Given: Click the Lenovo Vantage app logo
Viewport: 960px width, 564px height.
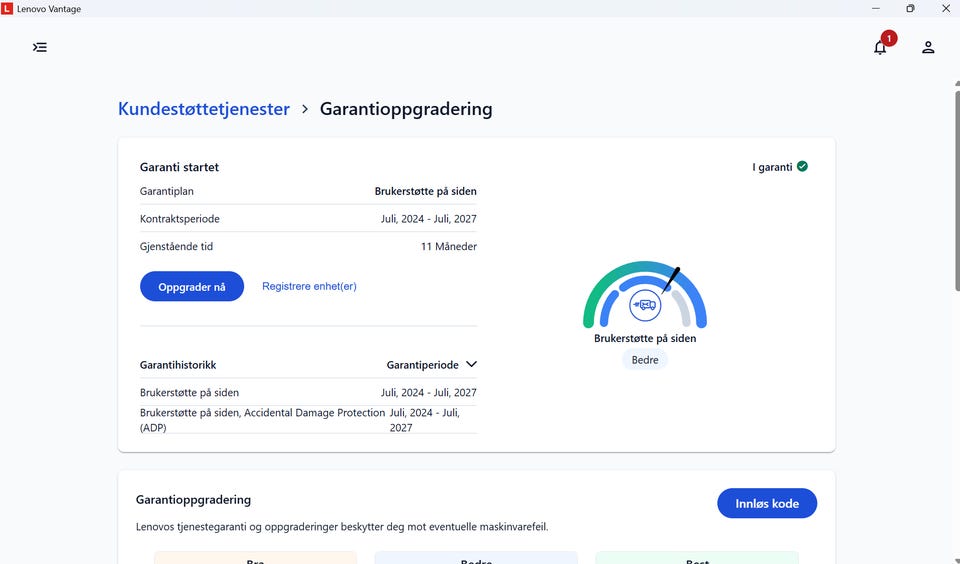Looking at the screenshot, I should pyautogui.click(x=7, y=9).
